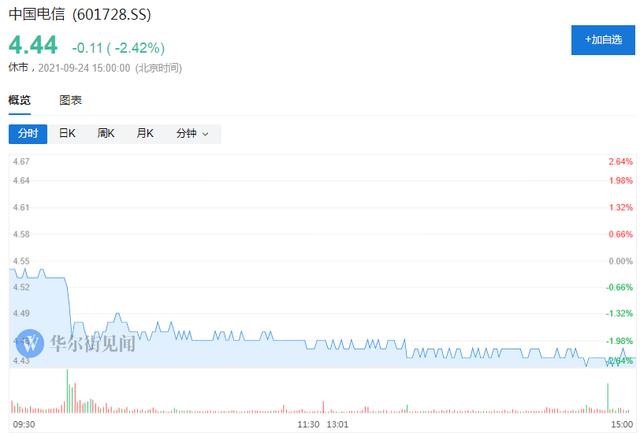Click the 4.55 price axis label

pos(21,261)
